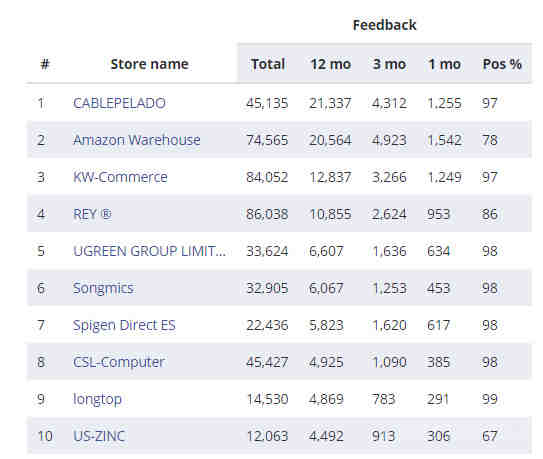Click the Feedback group heading
Viewport: 543px width, 459px height.
coord(384,25)
